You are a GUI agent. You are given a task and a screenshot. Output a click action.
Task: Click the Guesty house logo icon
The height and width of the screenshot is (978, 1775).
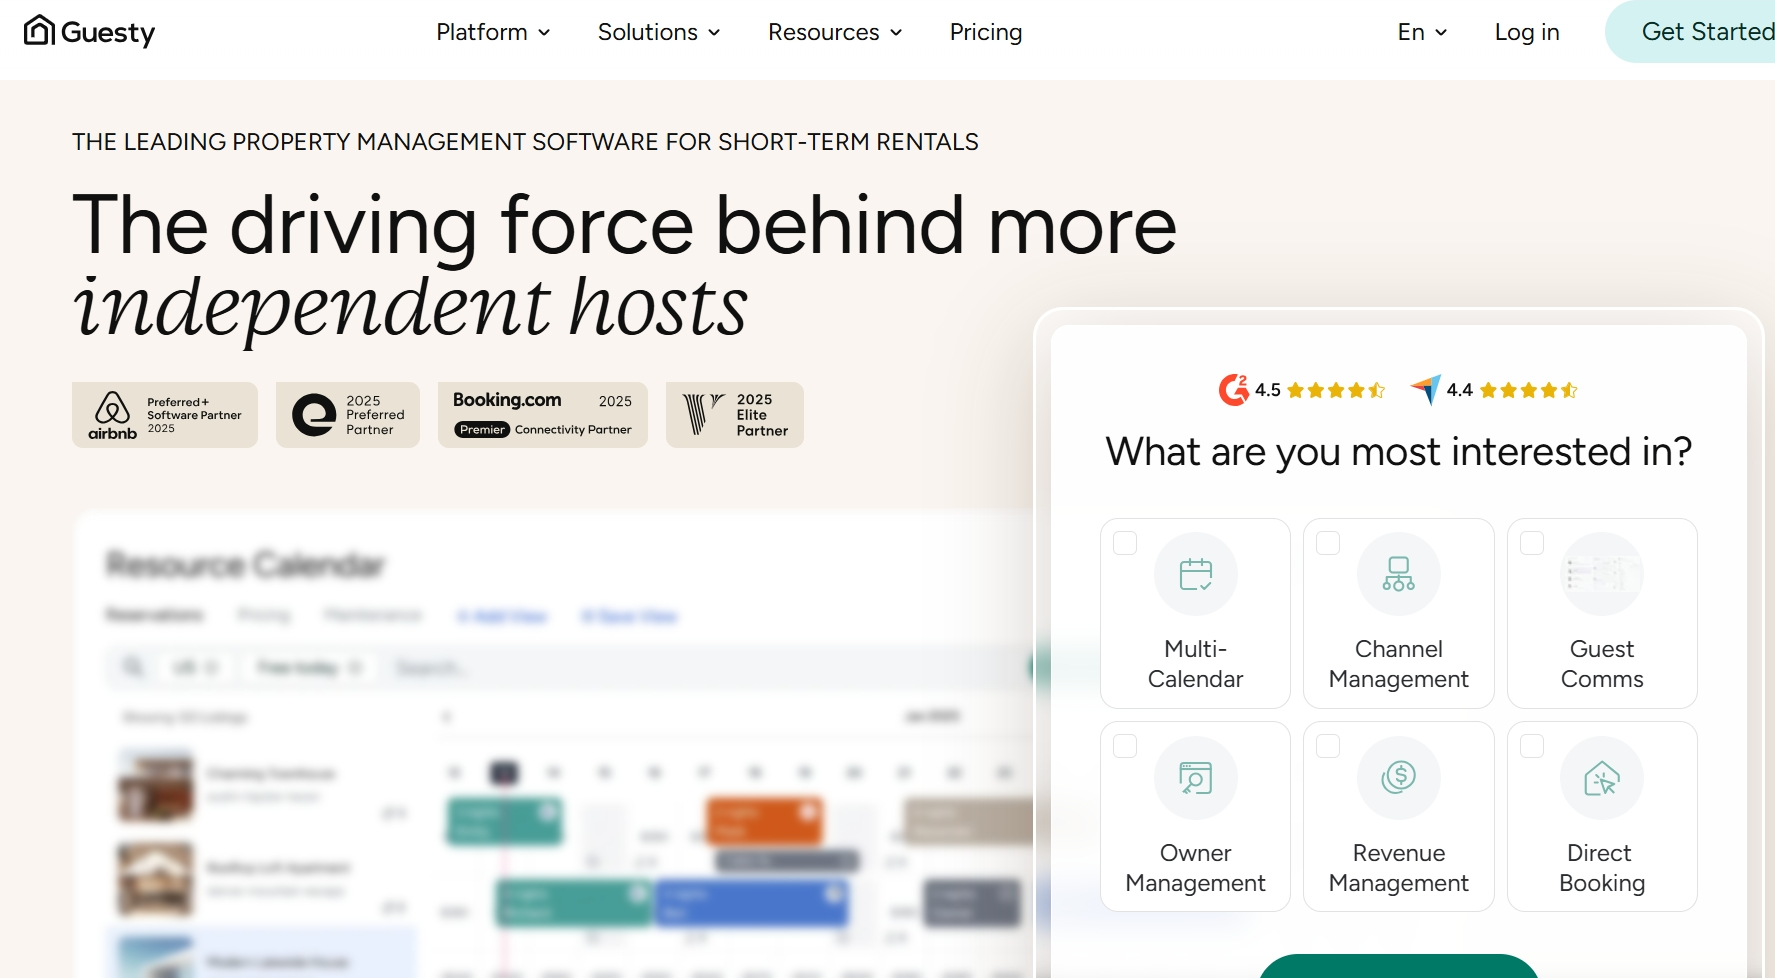click(x=39, y=30)
